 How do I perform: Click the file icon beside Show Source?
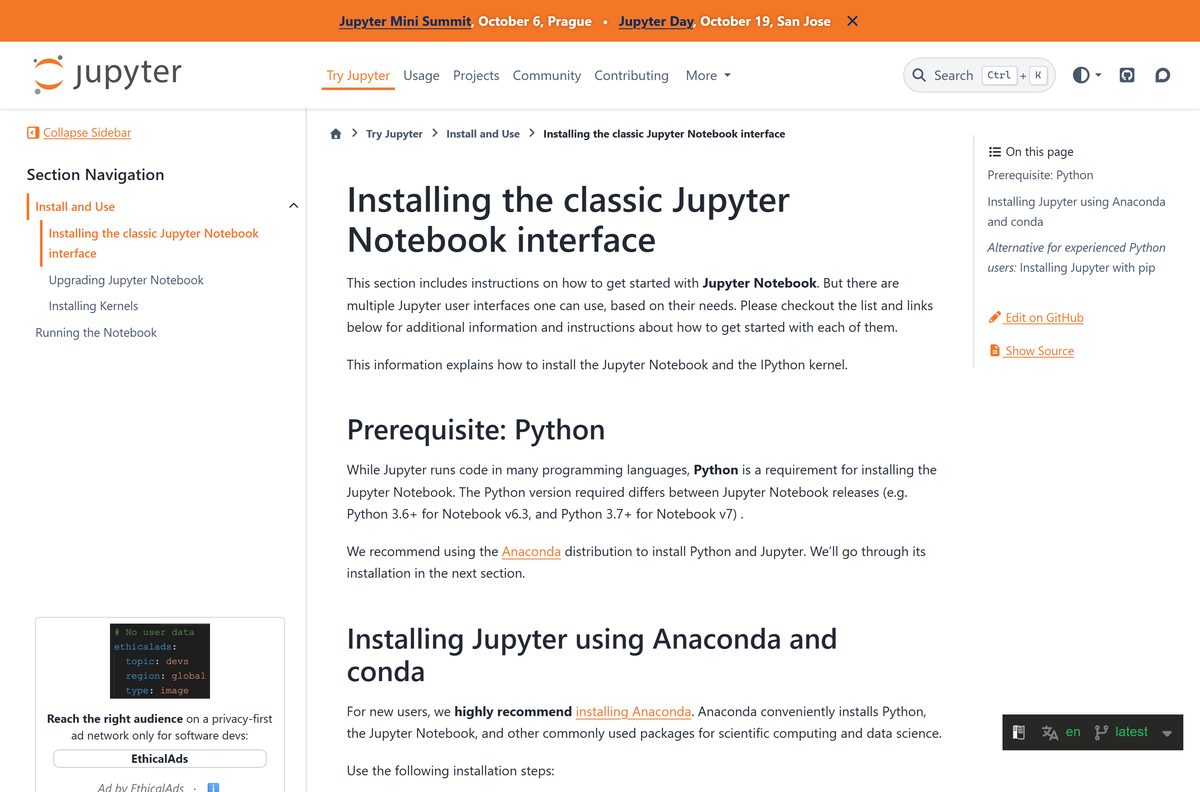tap(994, 351)
